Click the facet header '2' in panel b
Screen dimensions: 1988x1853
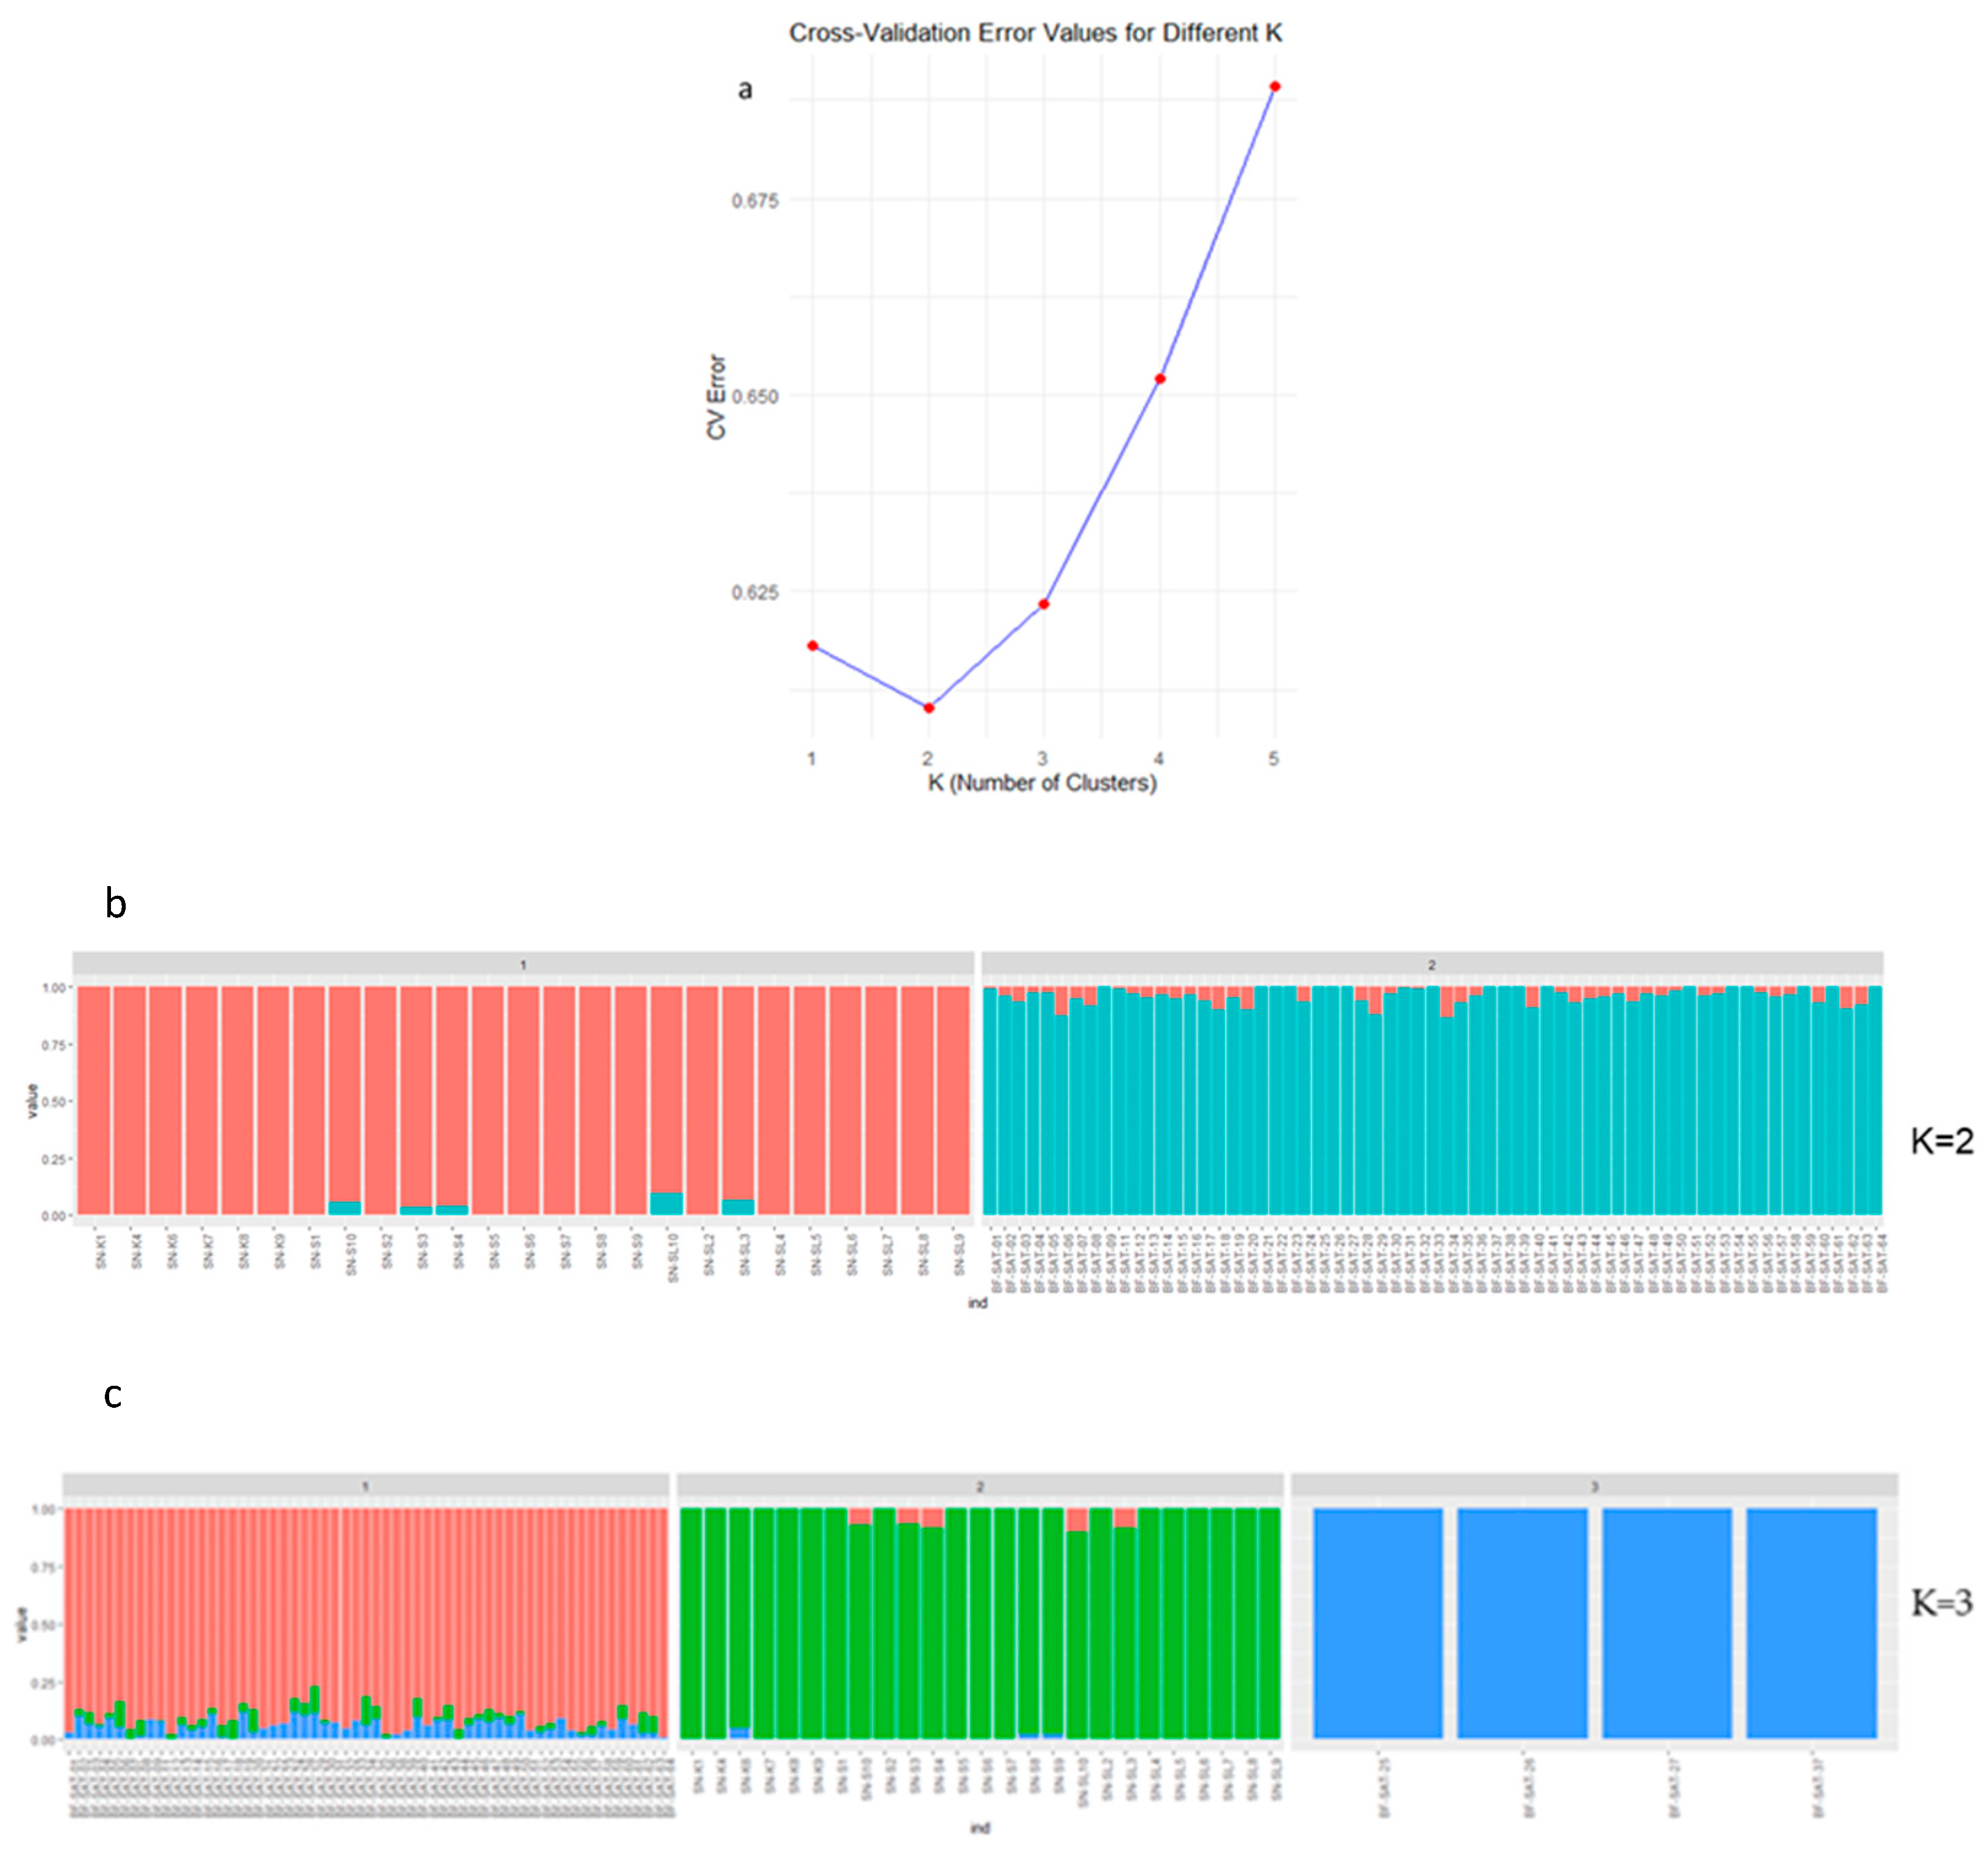click(1431, 965)
